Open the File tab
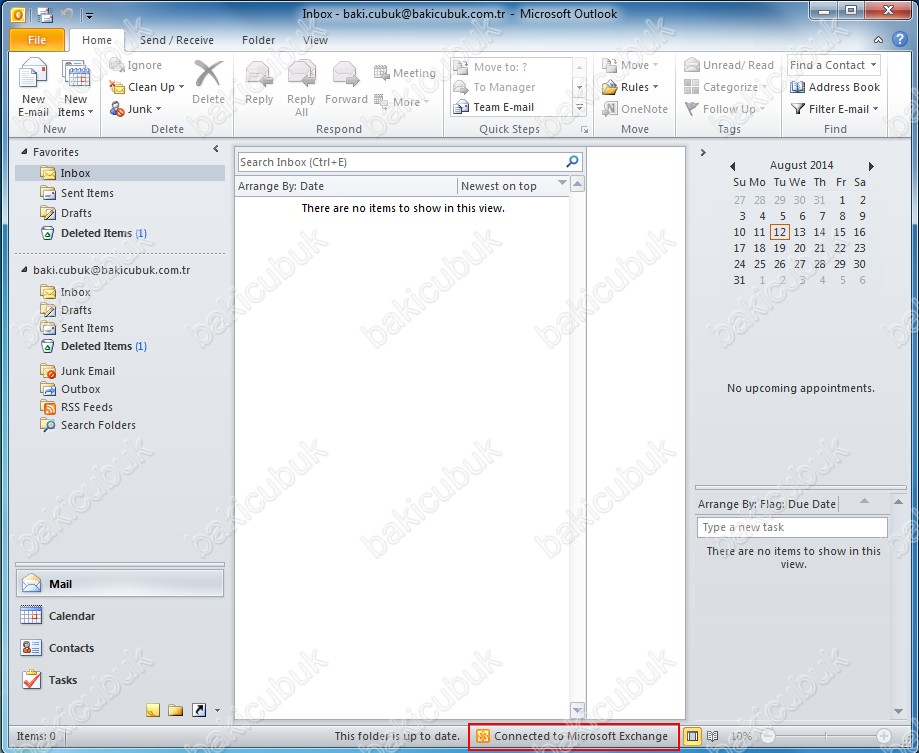 click(x=37, y=40)
